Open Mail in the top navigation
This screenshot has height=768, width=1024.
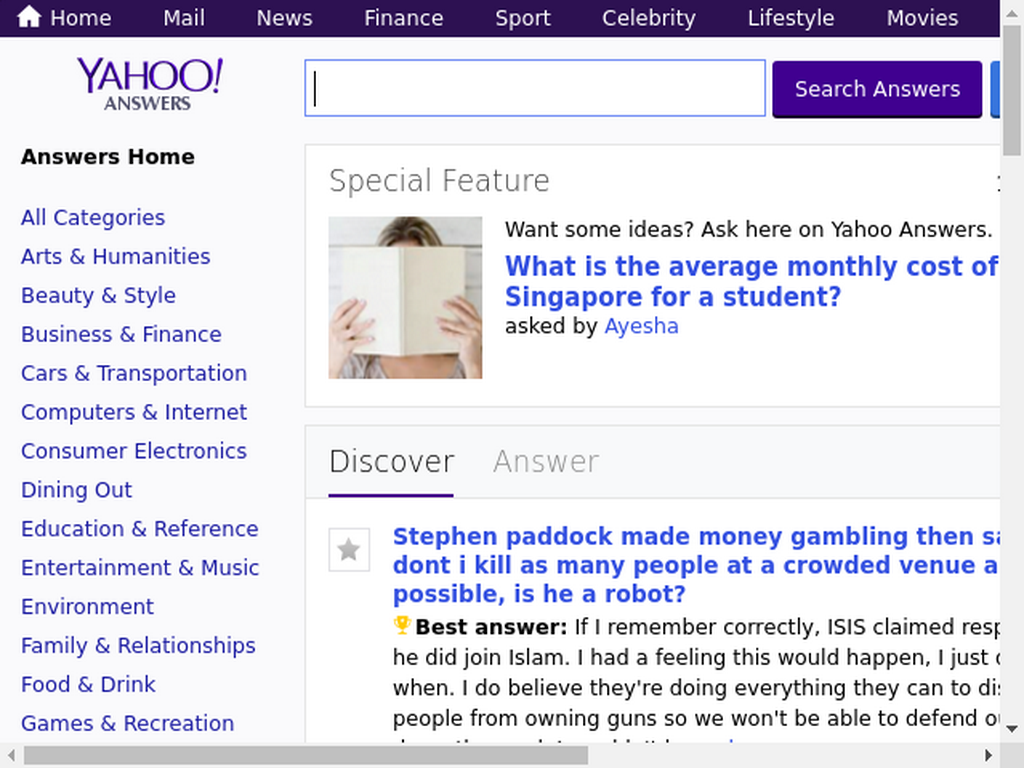tap(184, 18)
